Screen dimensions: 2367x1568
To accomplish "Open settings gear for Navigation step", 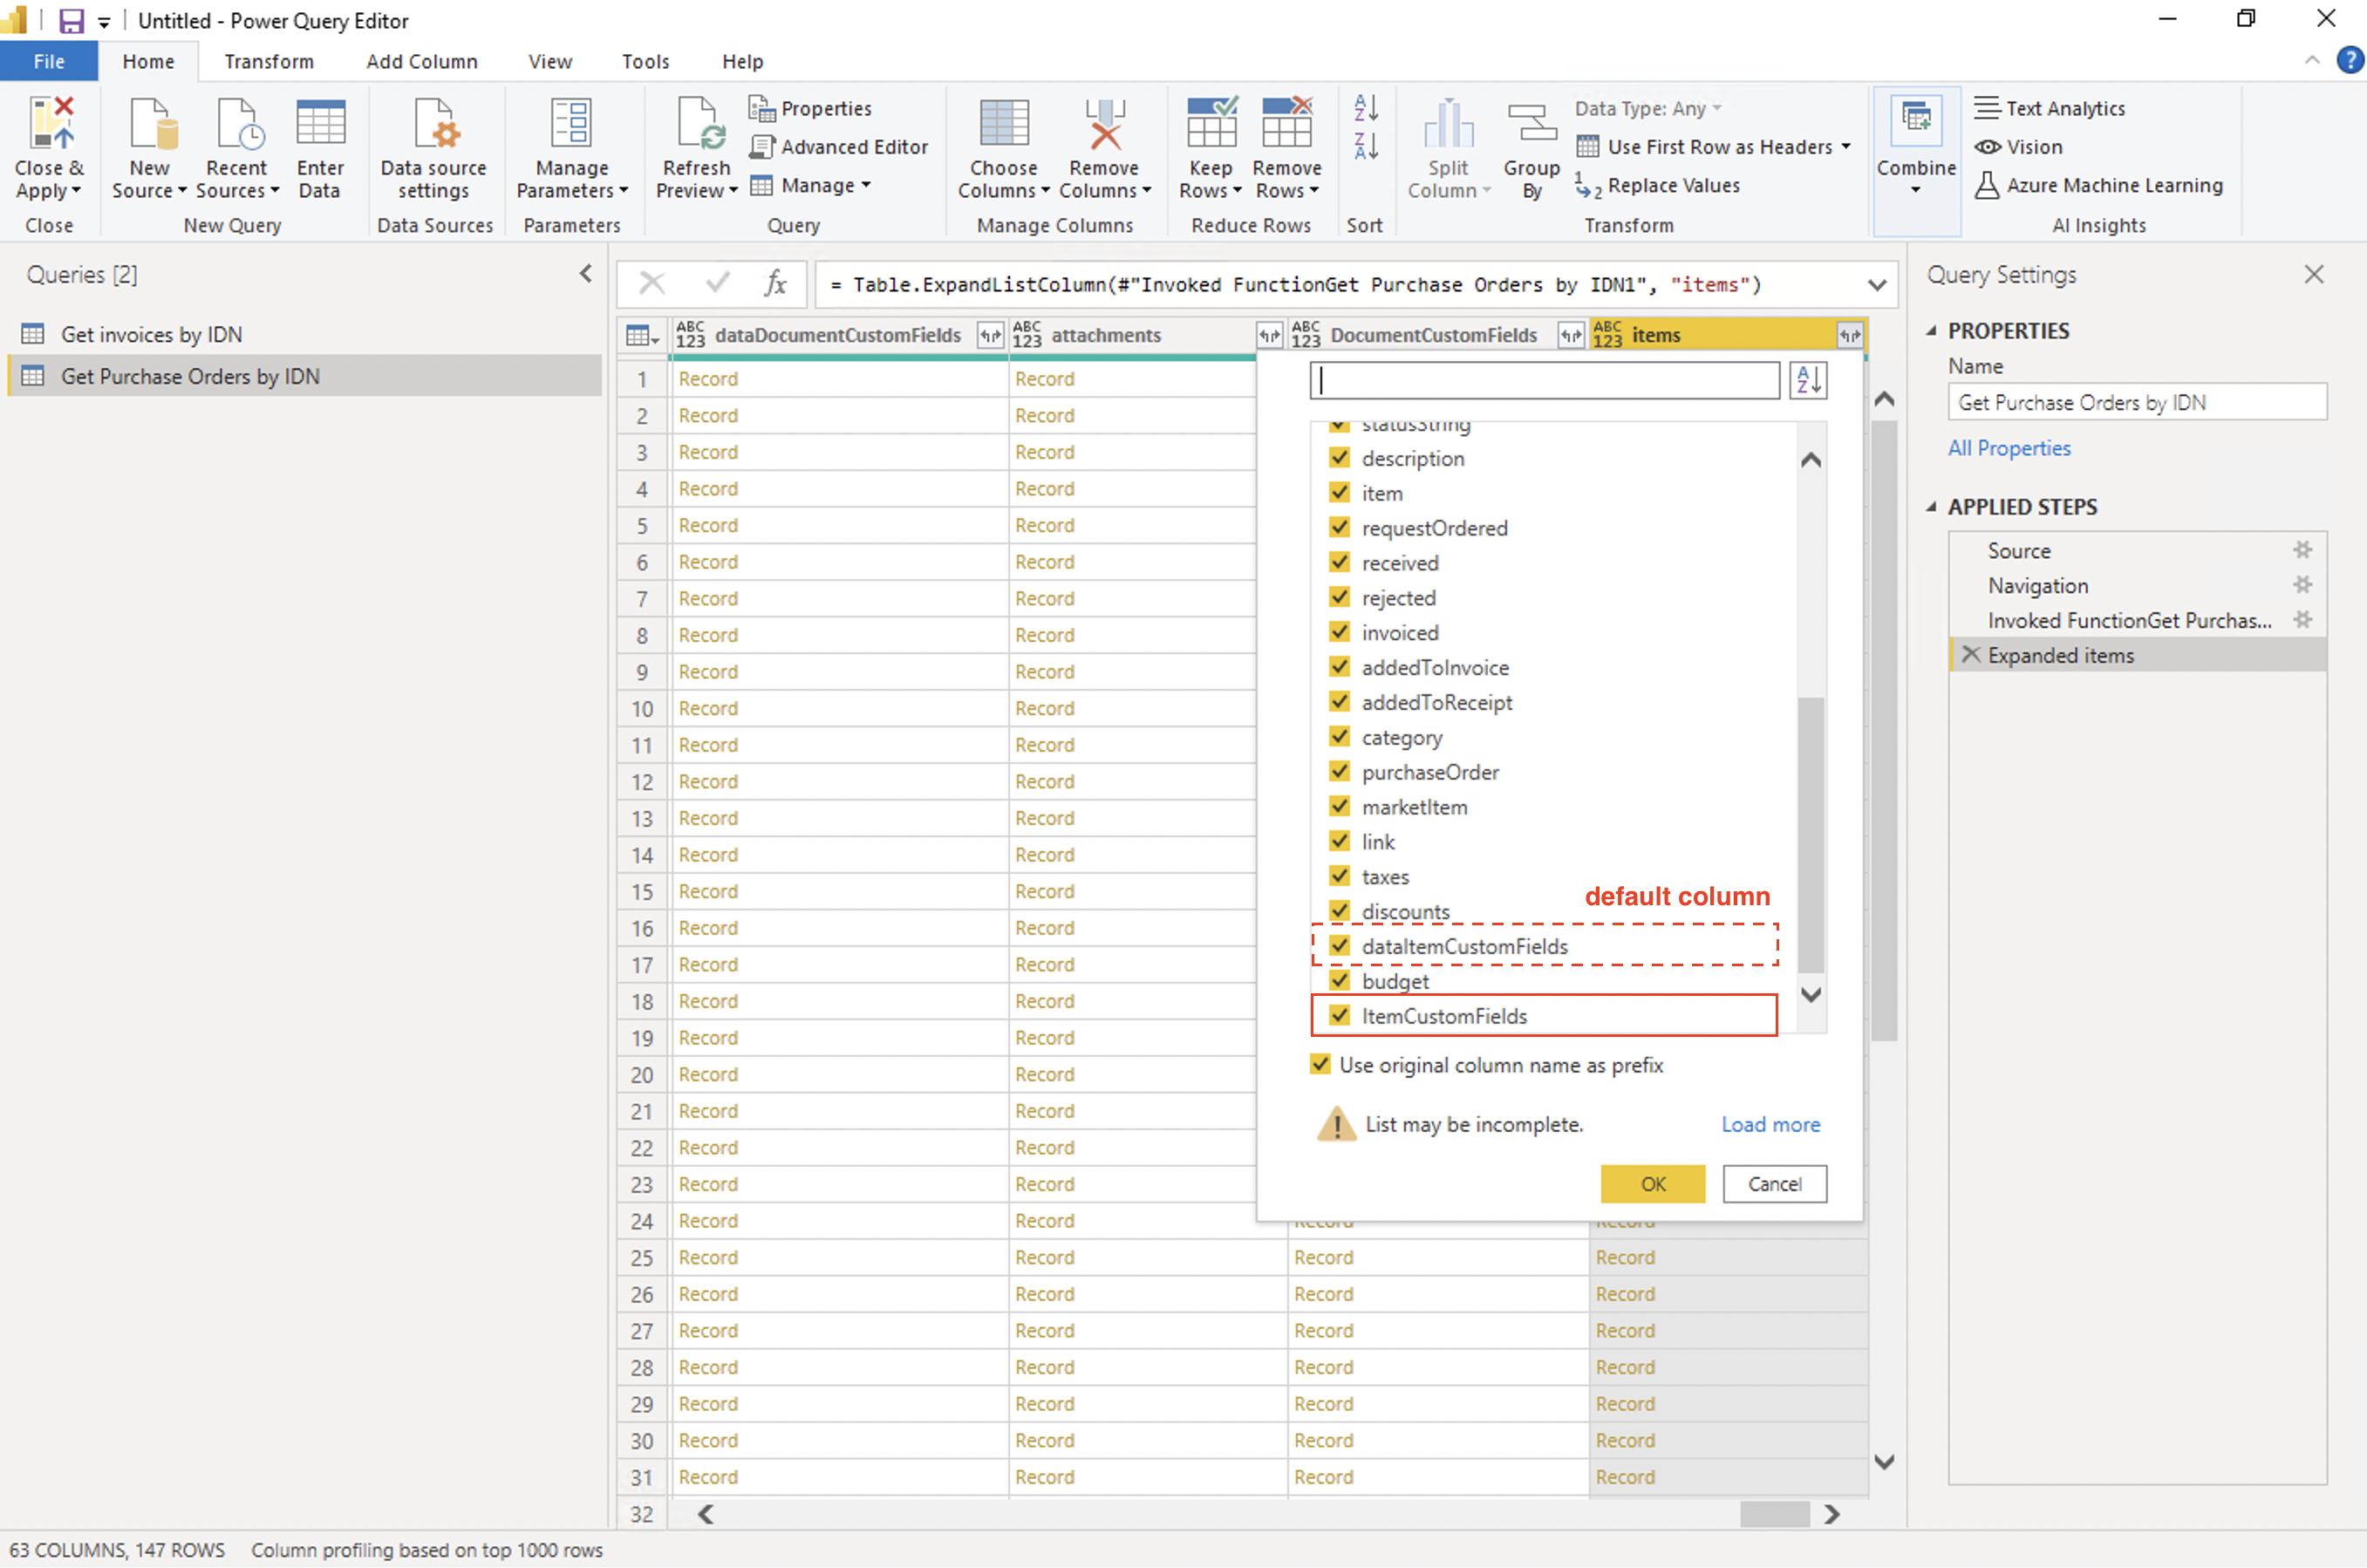I will 2303,585.
